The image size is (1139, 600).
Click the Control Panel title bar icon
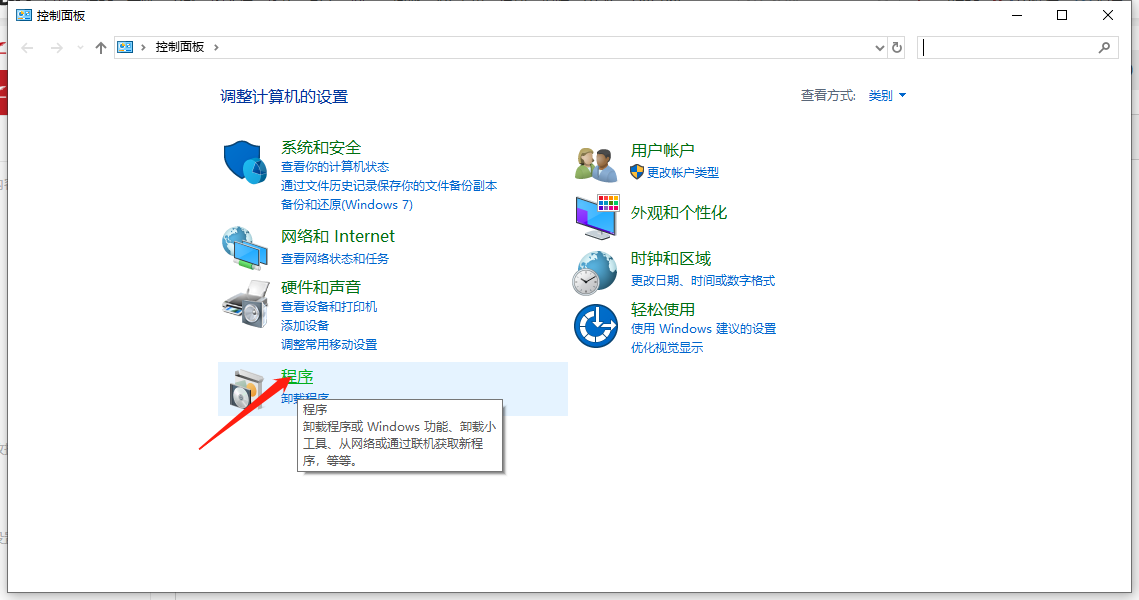click(x=24, y=15)
